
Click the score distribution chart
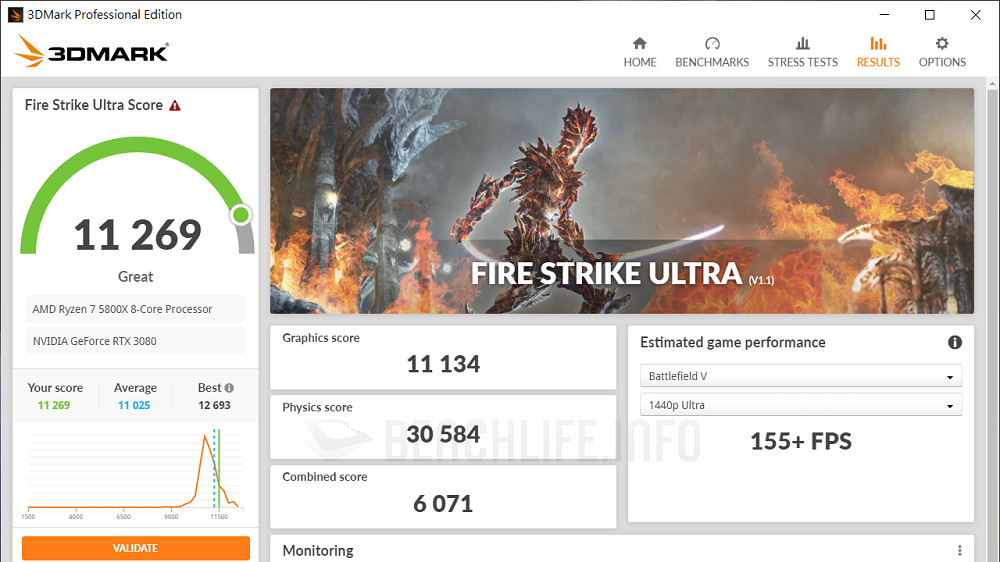point(135,470)
